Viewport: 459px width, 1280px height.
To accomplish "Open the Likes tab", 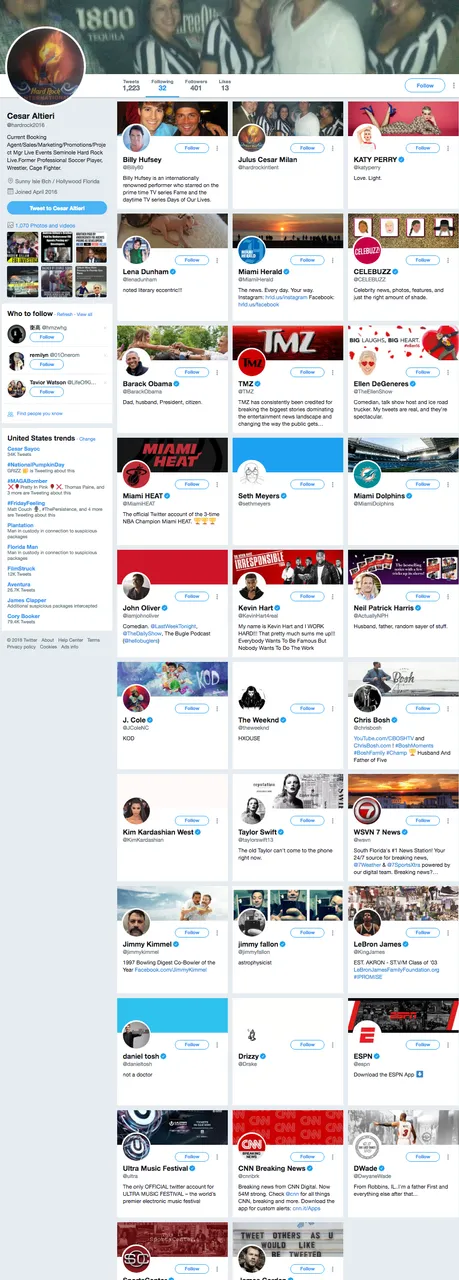I will tap(225, 85).
